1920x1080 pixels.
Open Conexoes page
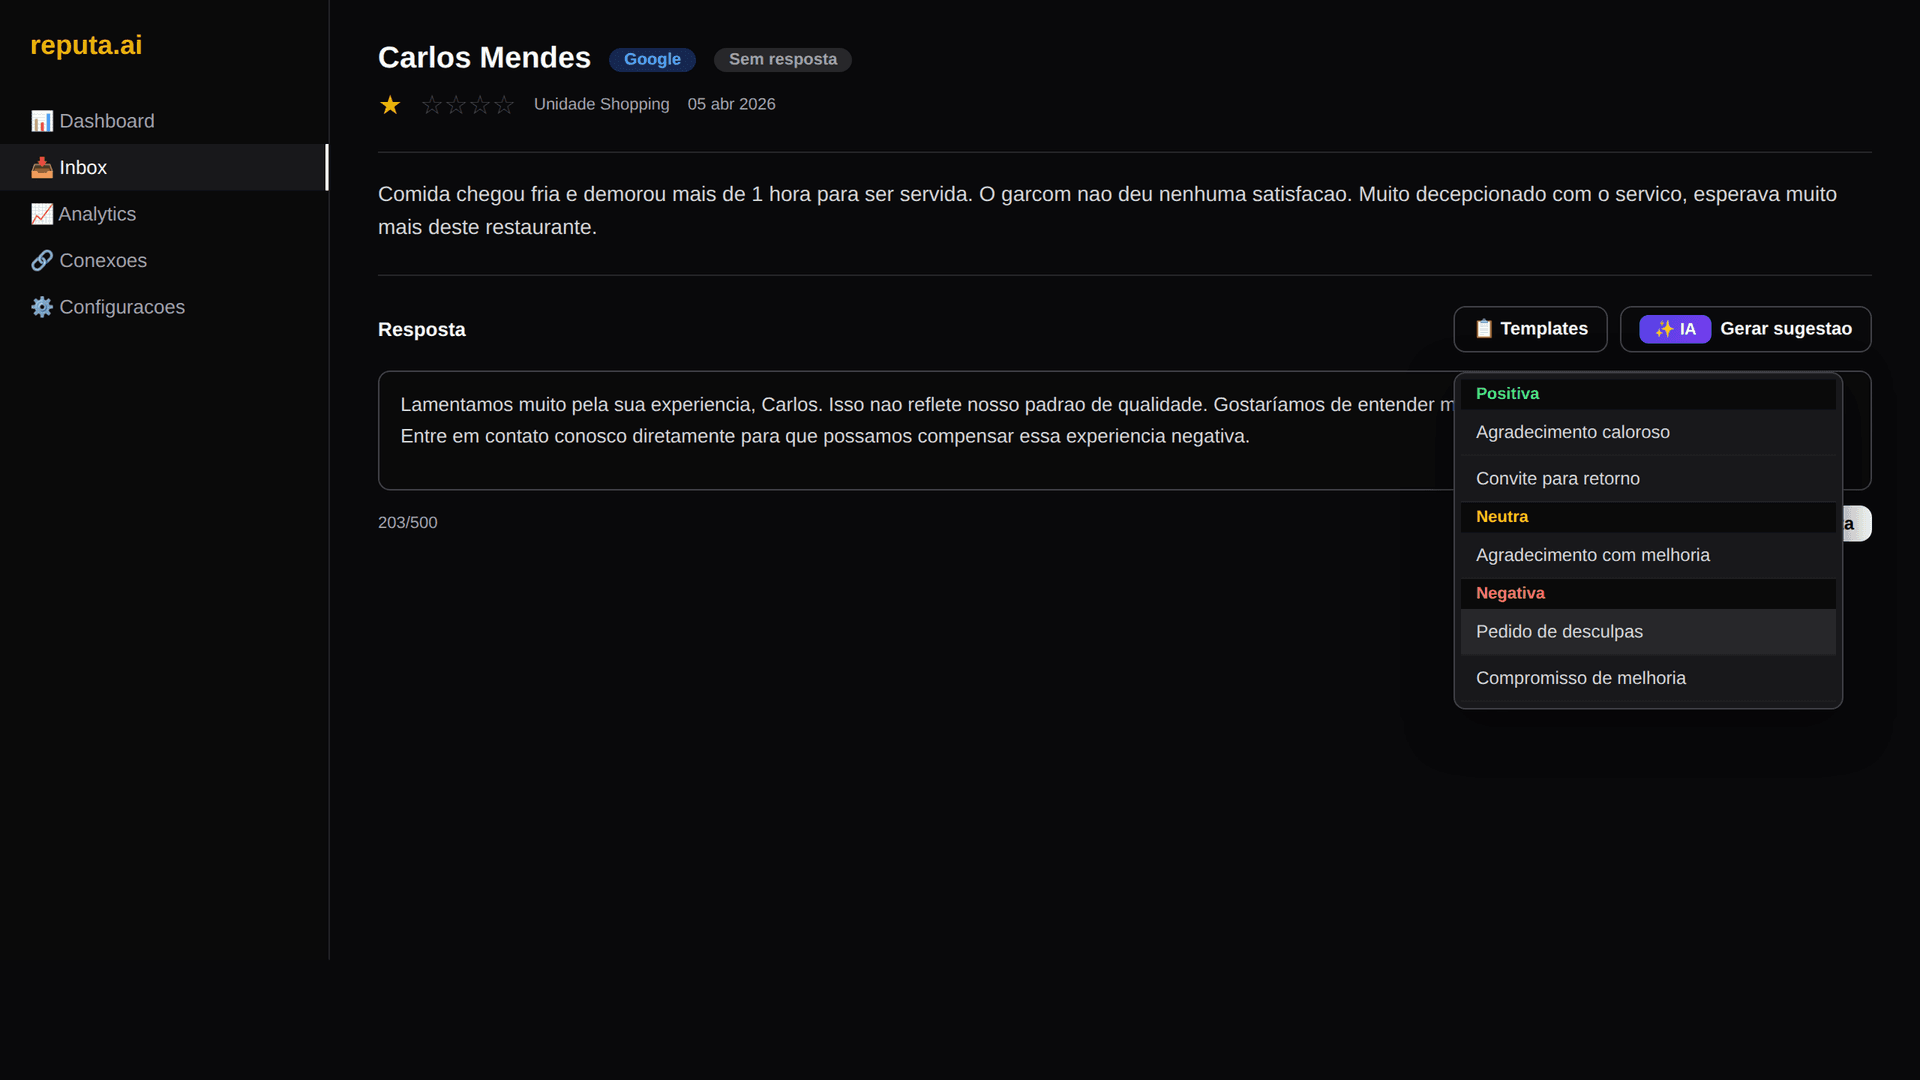[x=164, y=260]
